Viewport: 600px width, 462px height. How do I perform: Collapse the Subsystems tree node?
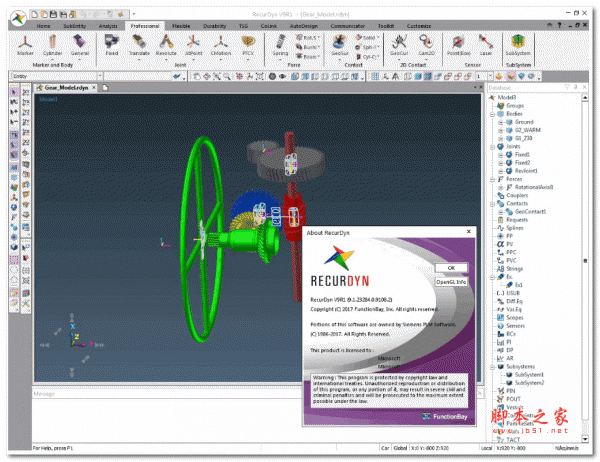(491, 366)
